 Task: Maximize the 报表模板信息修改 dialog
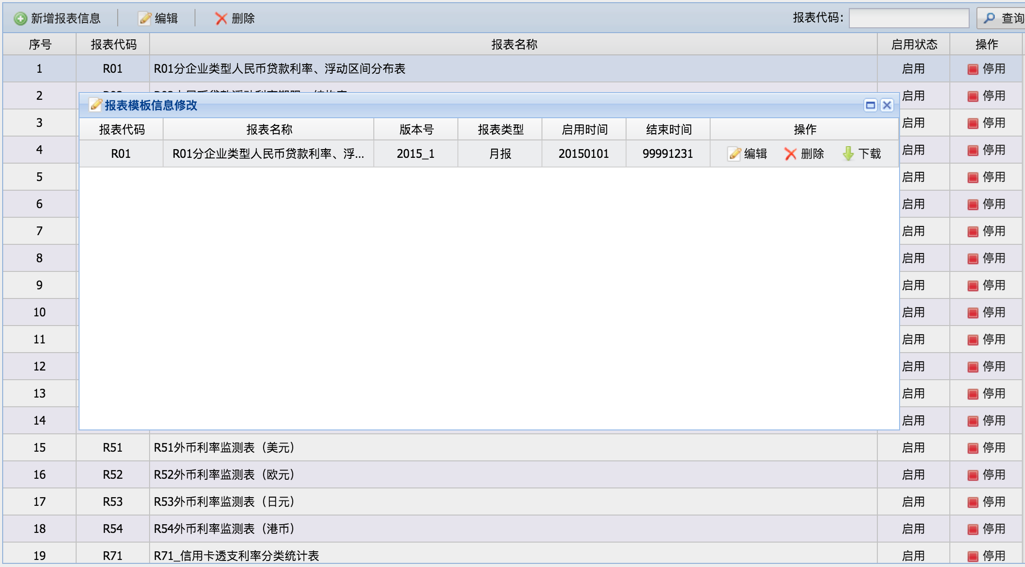point(870,105)
